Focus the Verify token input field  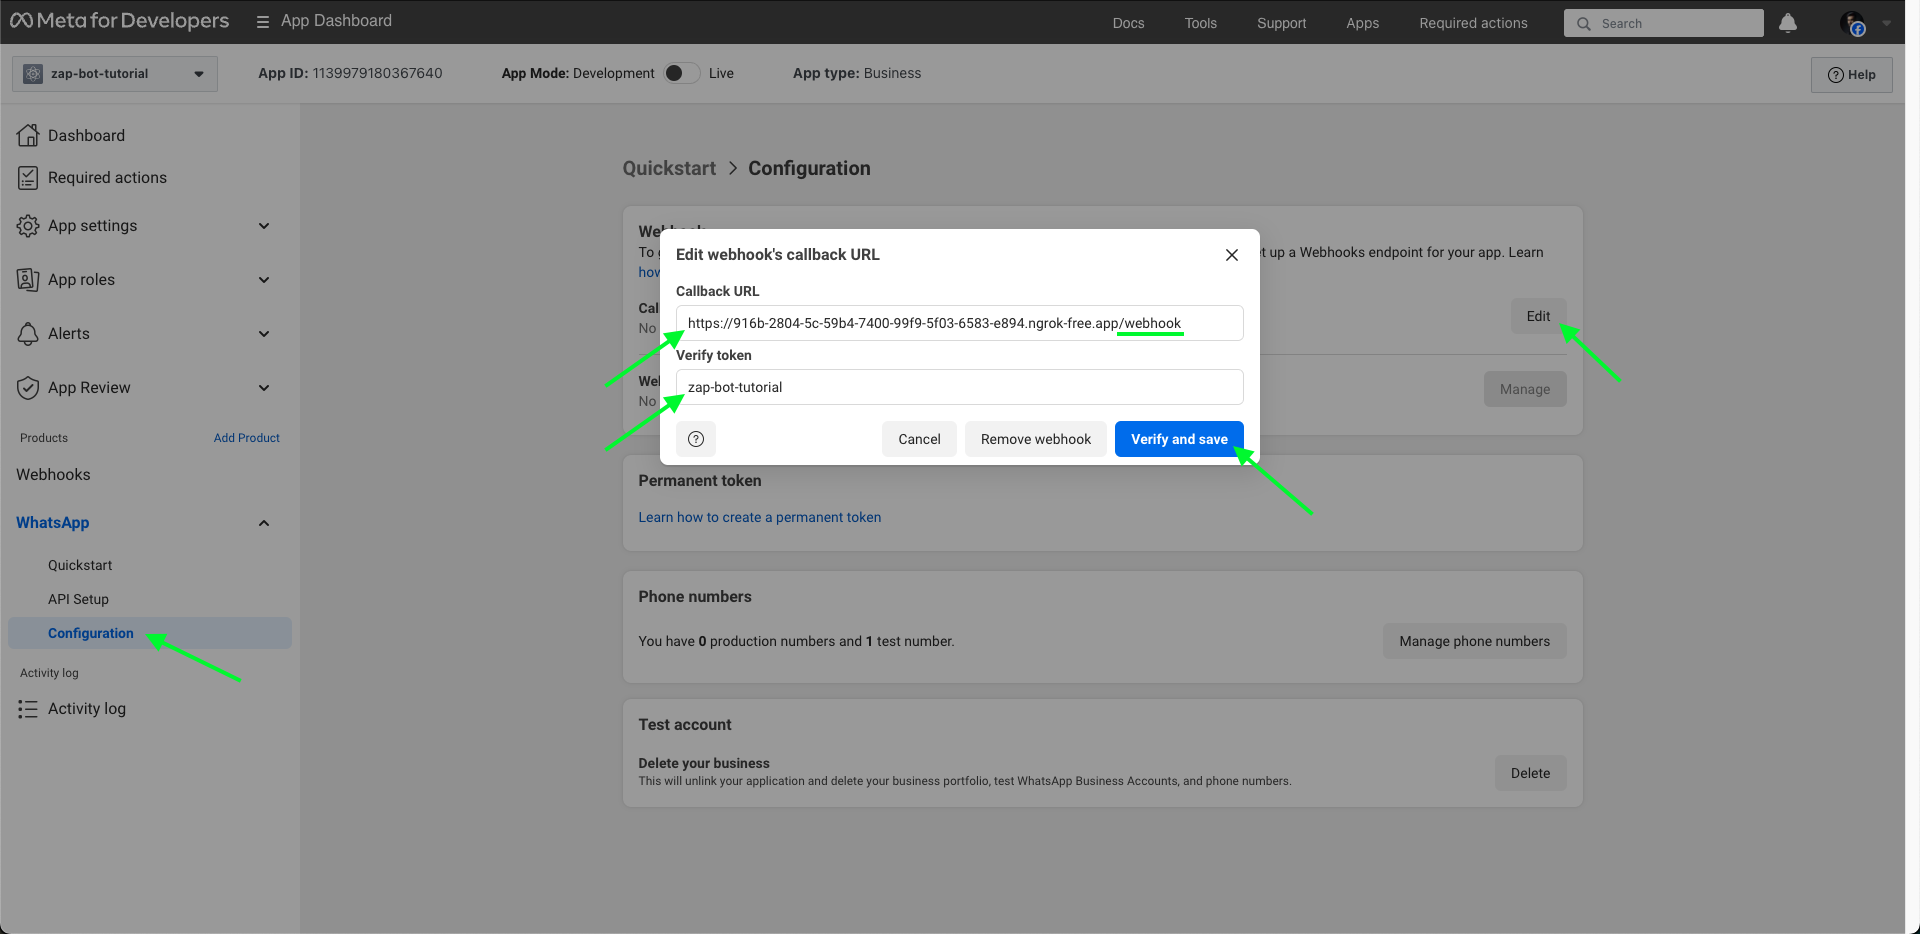click(x=960, y=387)
